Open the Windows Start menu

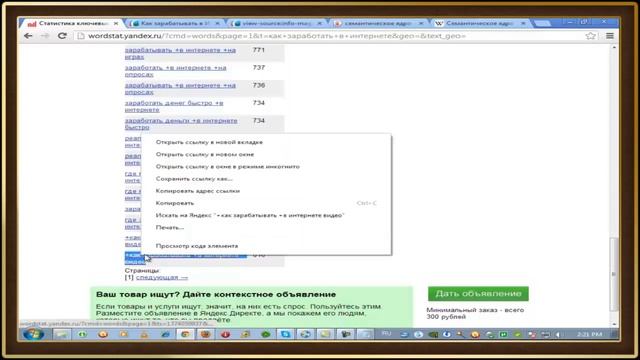[x=33, y=334]
